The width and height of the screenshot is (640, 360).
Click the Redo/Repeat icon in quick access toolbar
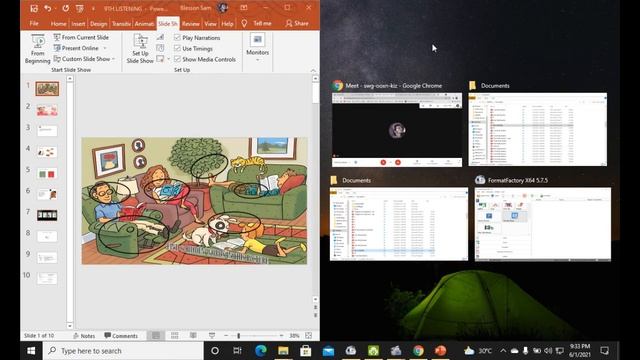click(x=65, y=8)
